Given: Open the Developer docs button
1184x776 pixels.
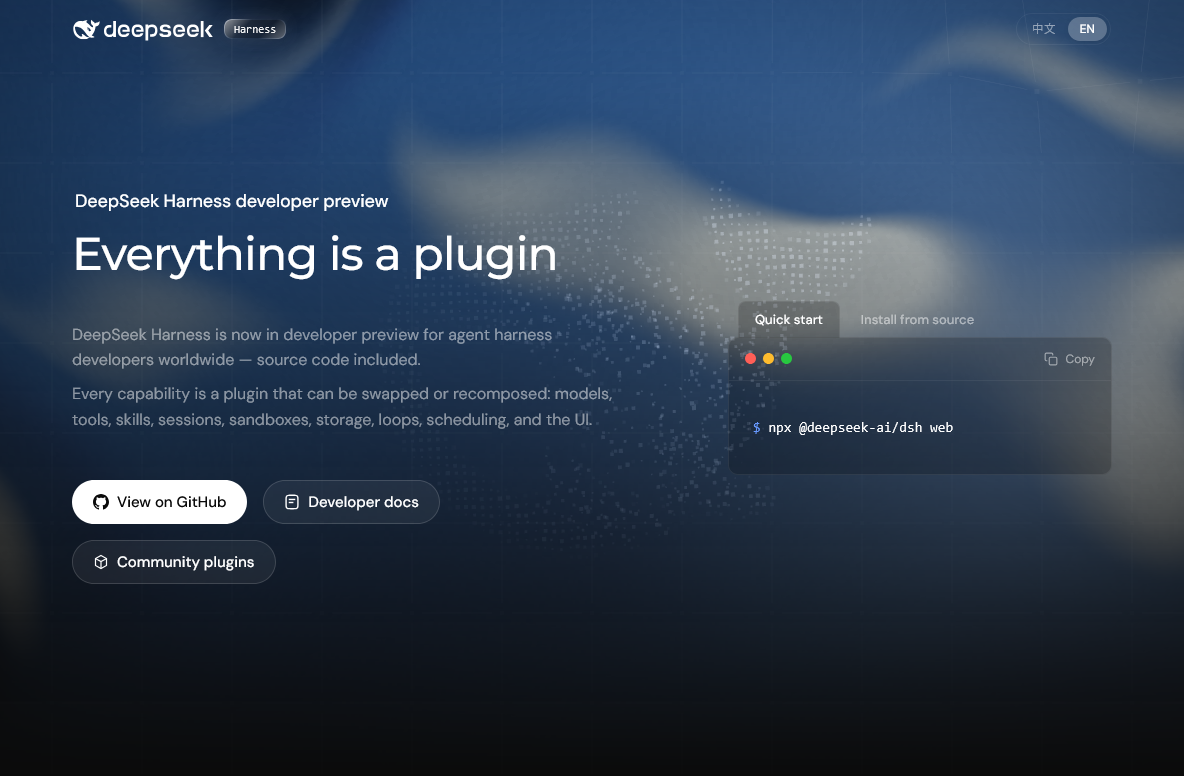Looking at the screenshot, I should (x=351, y=502).
